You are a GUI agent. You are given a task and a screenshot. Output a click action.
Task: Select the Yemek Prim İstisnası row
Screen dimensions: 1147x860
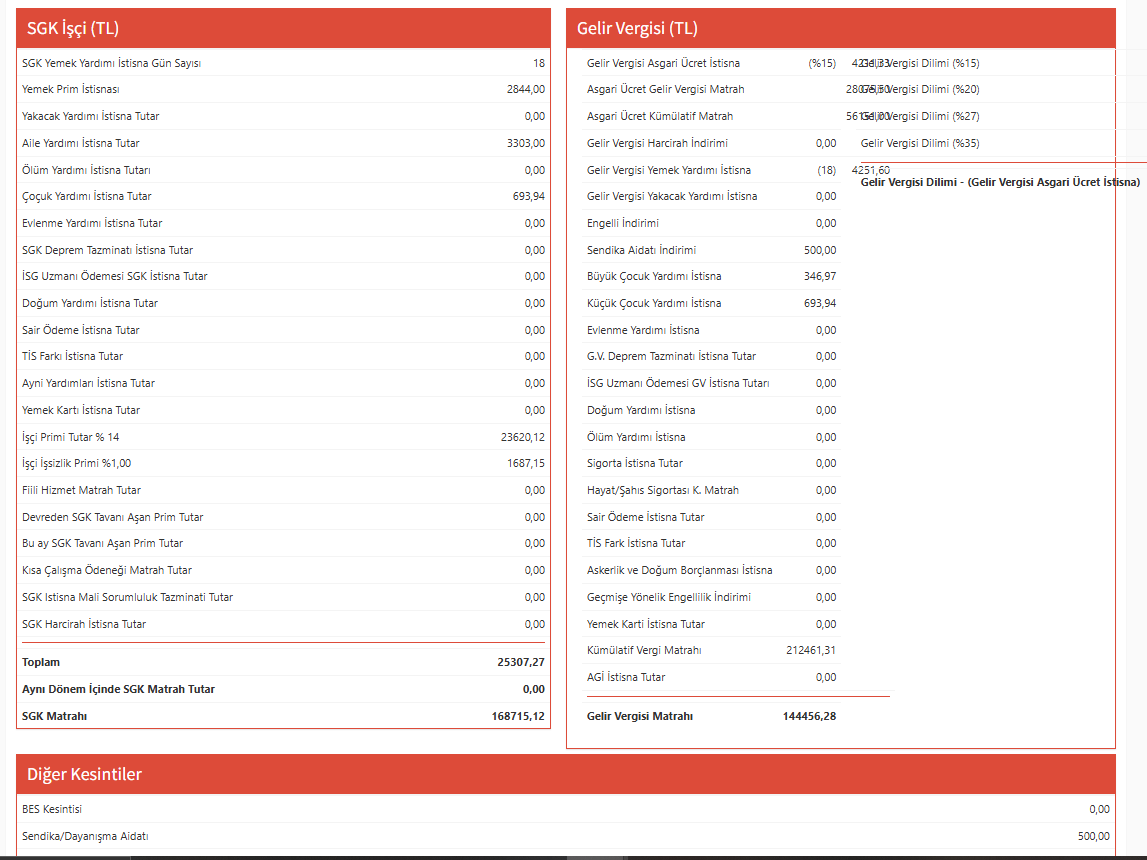pyautogui.click(x=283, y=90)
